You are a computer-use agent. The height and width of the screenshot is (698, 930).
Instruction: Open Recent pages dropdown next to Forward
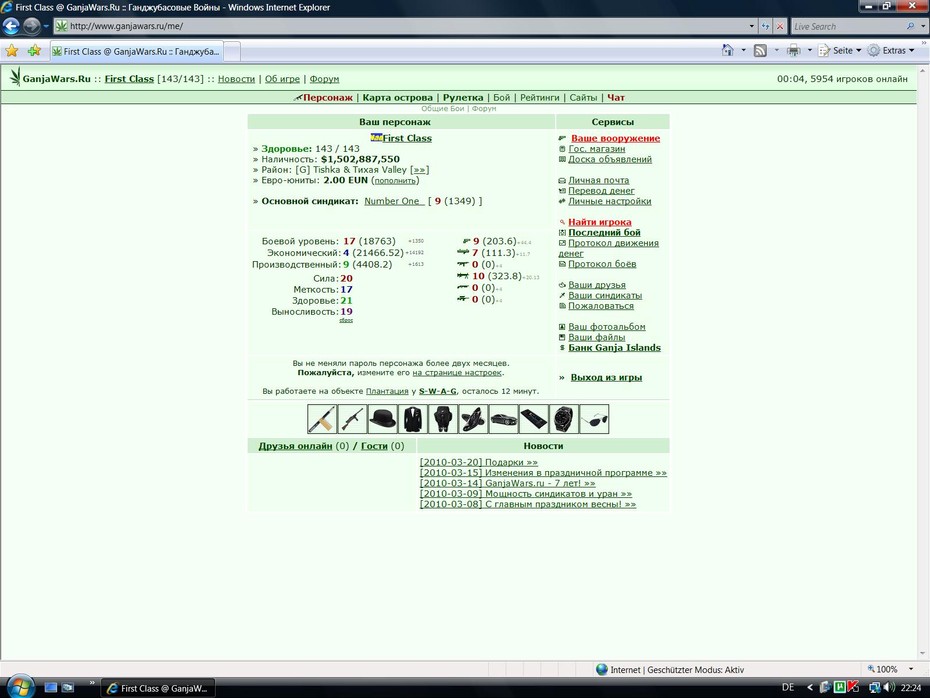pyautogui.click(x=46, y=26)
